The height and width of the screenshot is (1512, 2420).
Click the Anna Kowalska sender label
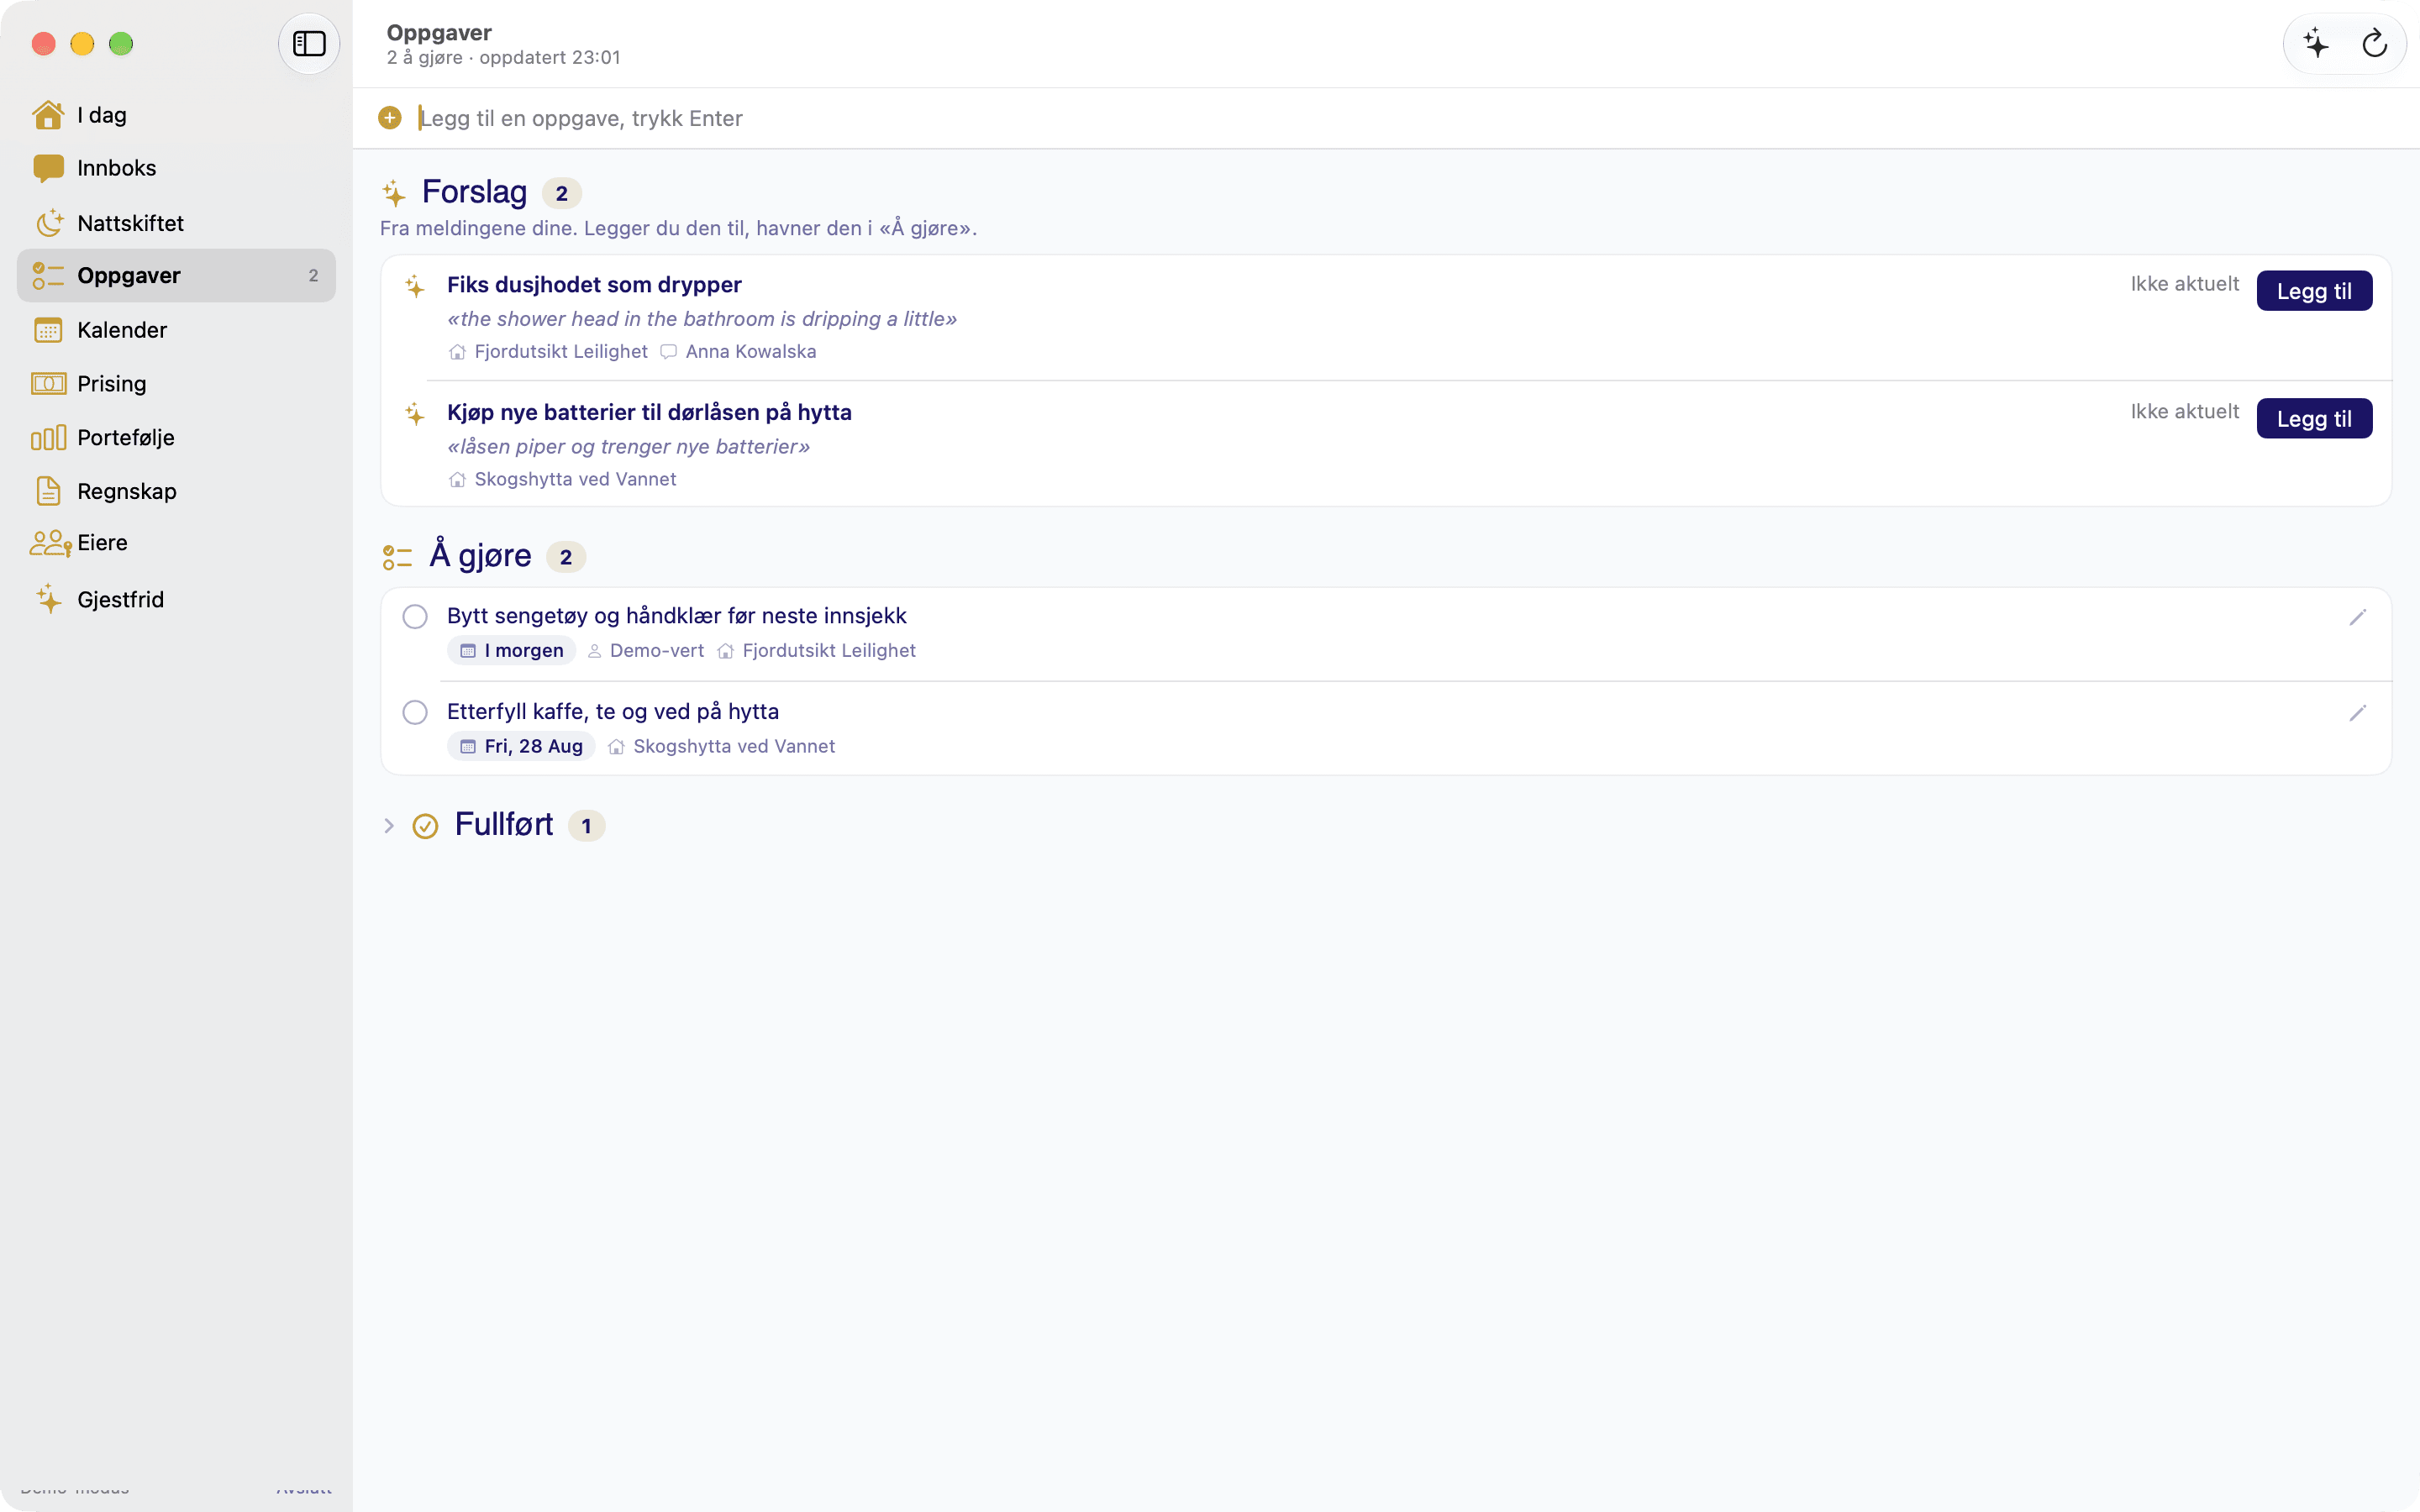(750, 352)
